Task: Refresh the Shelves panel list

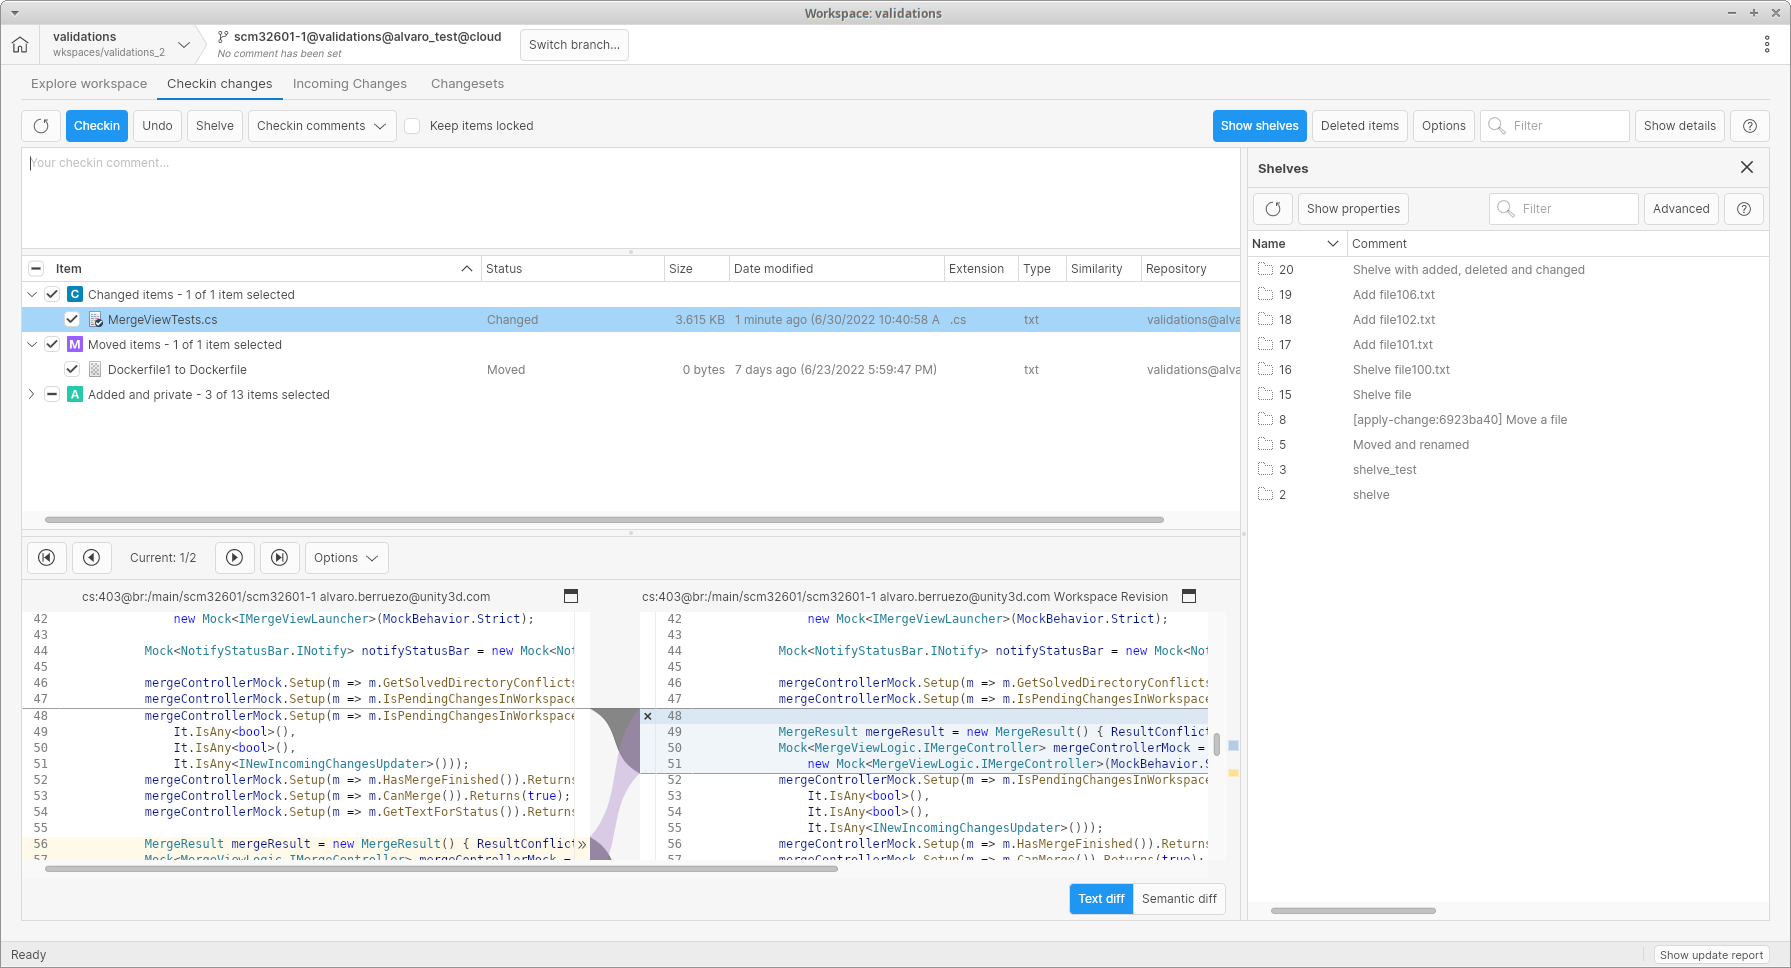Action: (1272, 209)
